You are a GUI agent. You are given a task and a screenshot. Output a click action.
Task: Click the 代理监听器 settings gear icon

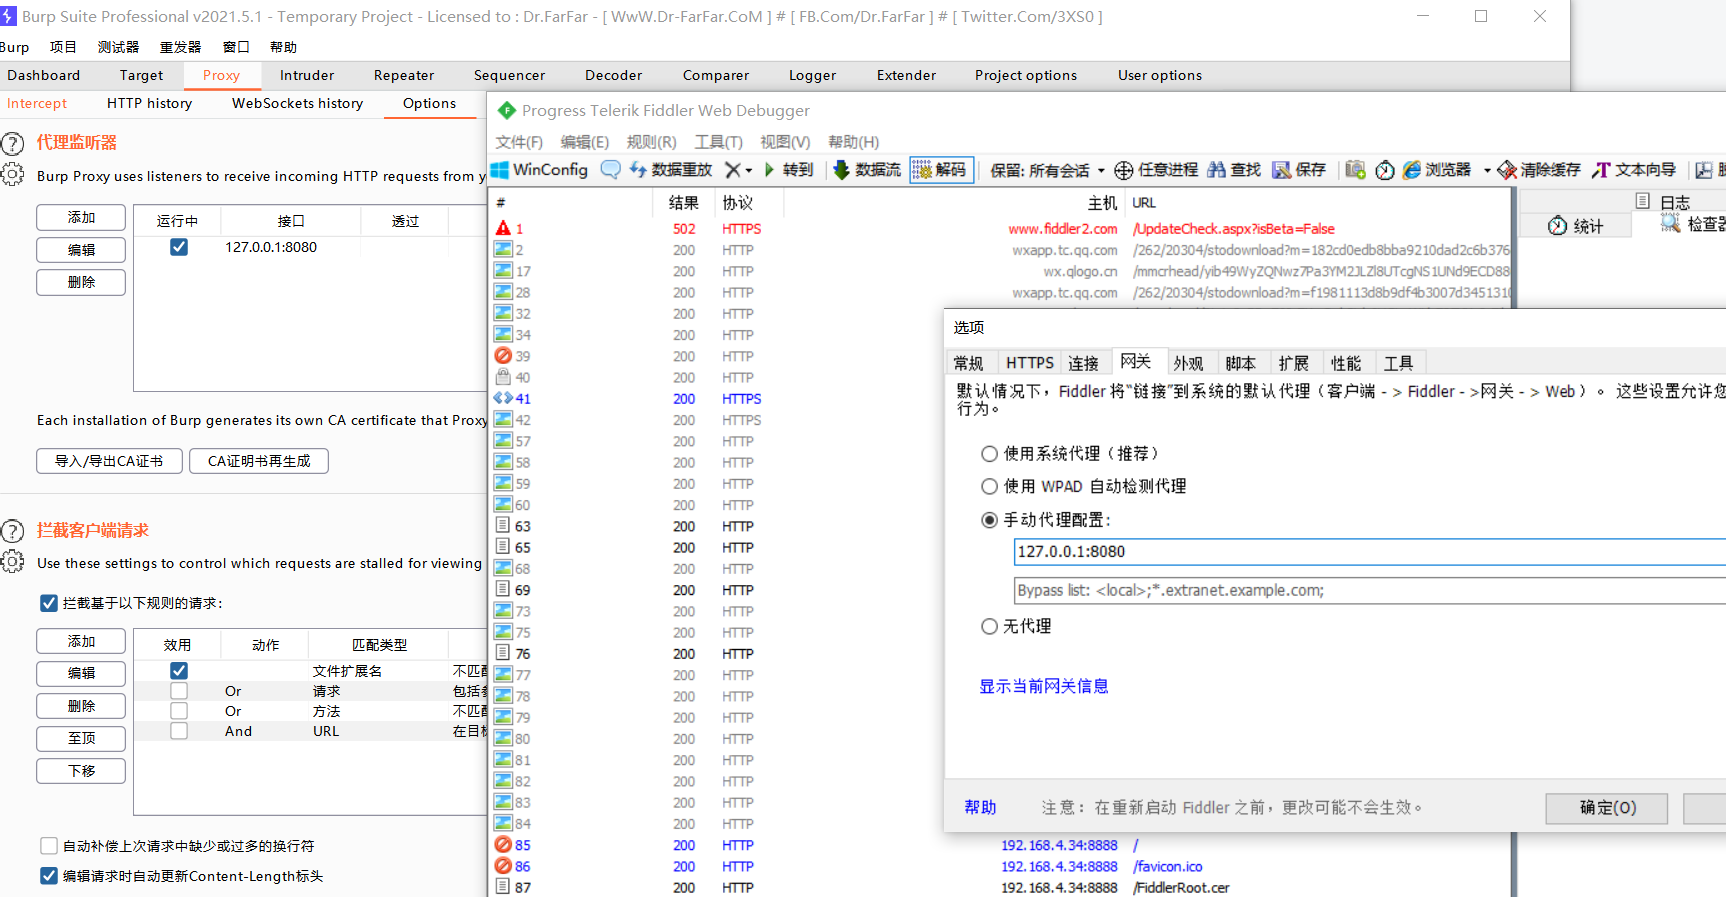pos(12,175)
